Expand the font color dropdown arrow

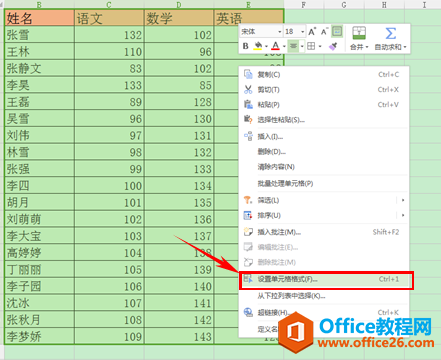click(284, 46)
